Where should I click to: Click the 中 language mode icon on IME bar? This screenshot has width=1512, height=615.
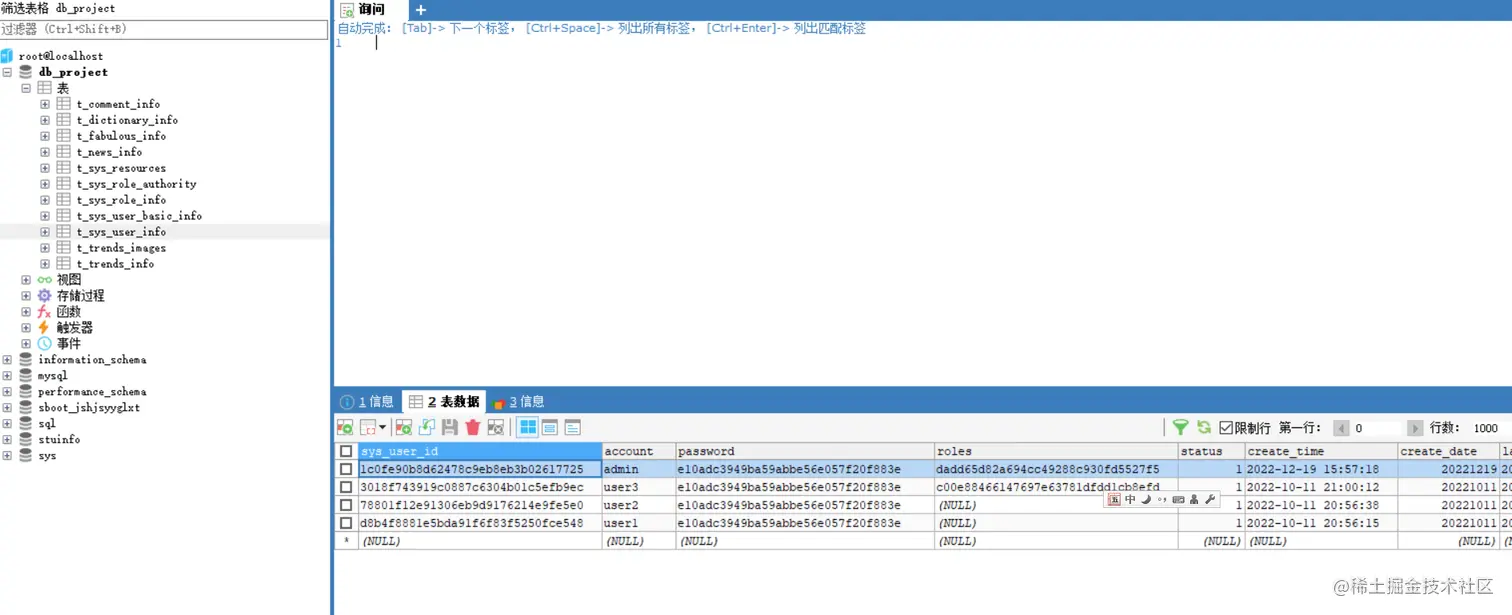pos(1130,499)
